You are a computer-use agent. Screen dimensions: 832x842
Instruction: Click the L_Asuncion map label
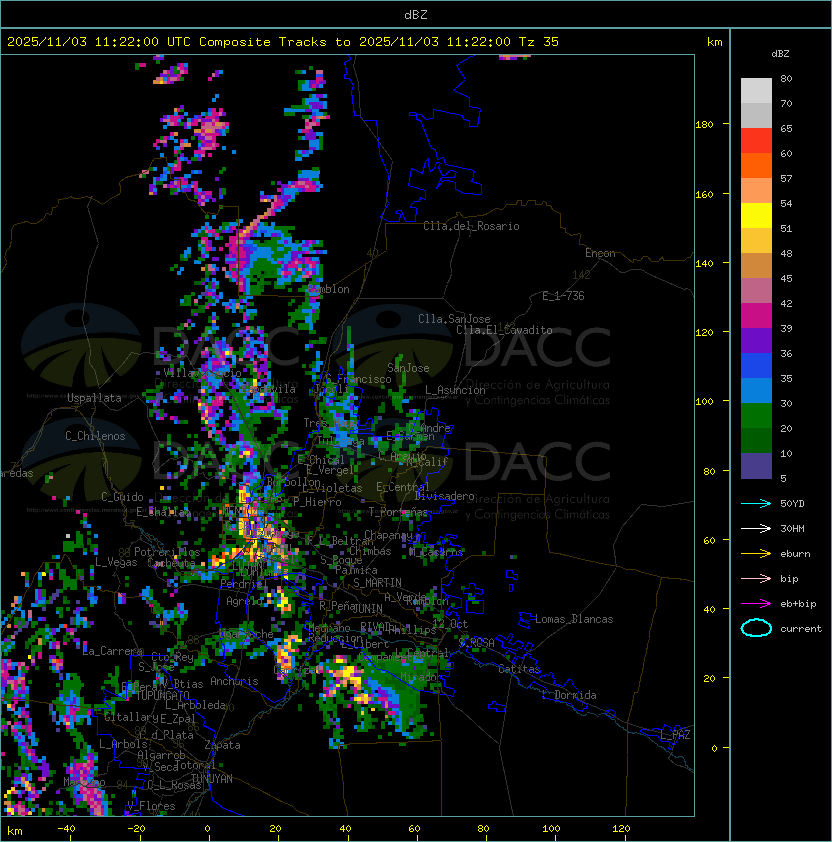click(x=455, y=390)
